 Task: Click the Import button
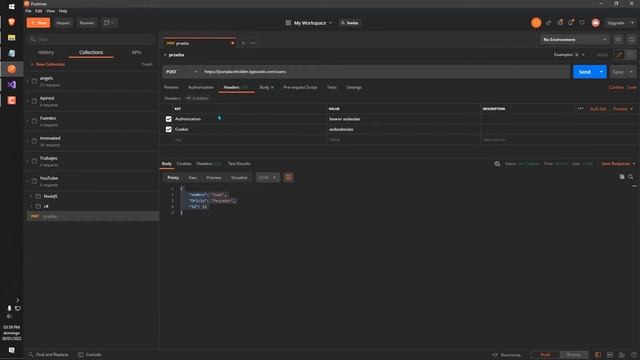tap(63, 23)
